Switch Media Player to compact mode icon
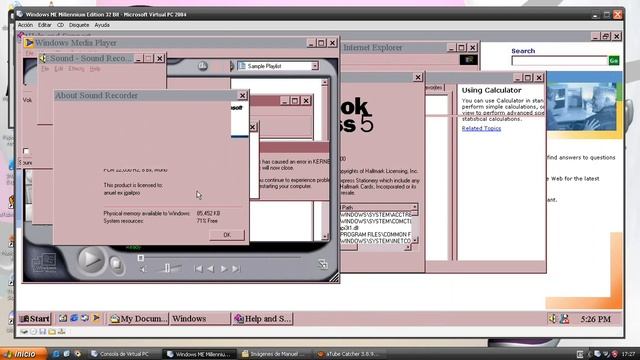640x360 pixels. [x=323, y=264]
